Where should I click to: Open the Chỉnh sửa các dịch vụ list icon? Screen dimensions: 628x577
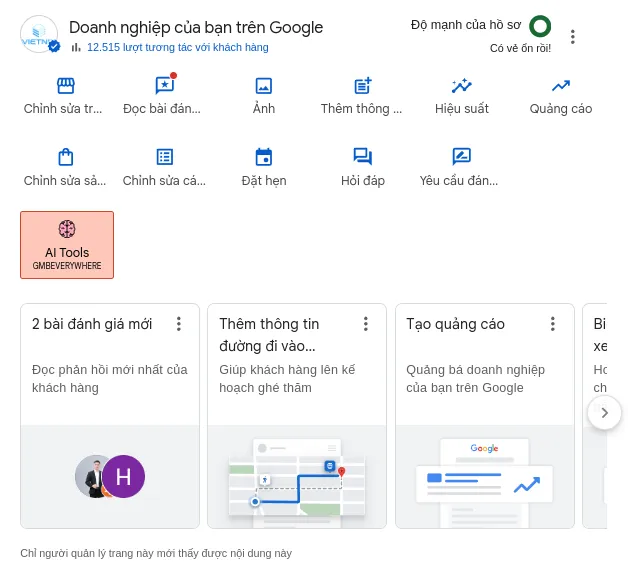(164, 157)
